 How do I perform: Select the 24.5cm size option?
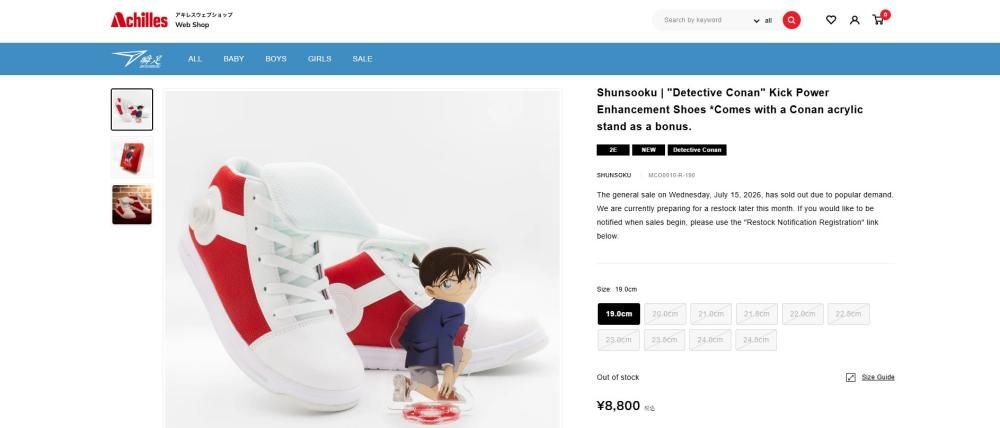tap(756, 340)
